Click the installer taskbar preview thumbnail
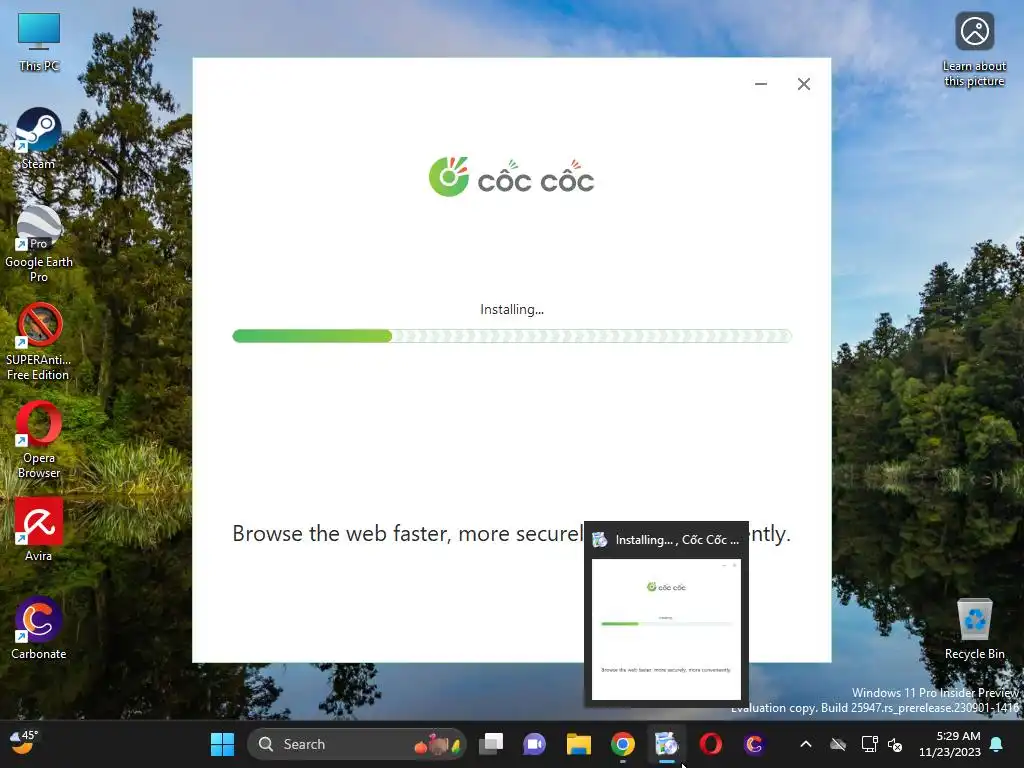The height and width of the screenshot is (768, 1024). (666, 629)
